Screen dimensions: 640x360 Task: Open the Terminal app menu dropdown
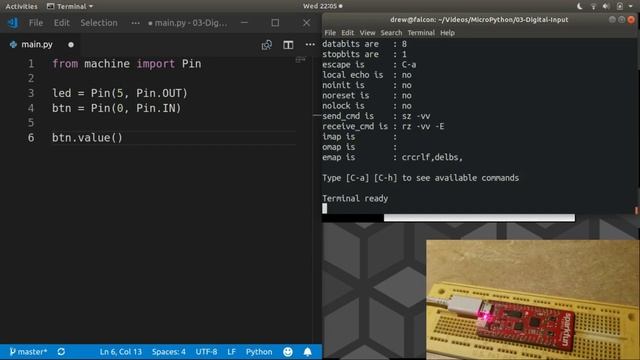tap(70, 6)
